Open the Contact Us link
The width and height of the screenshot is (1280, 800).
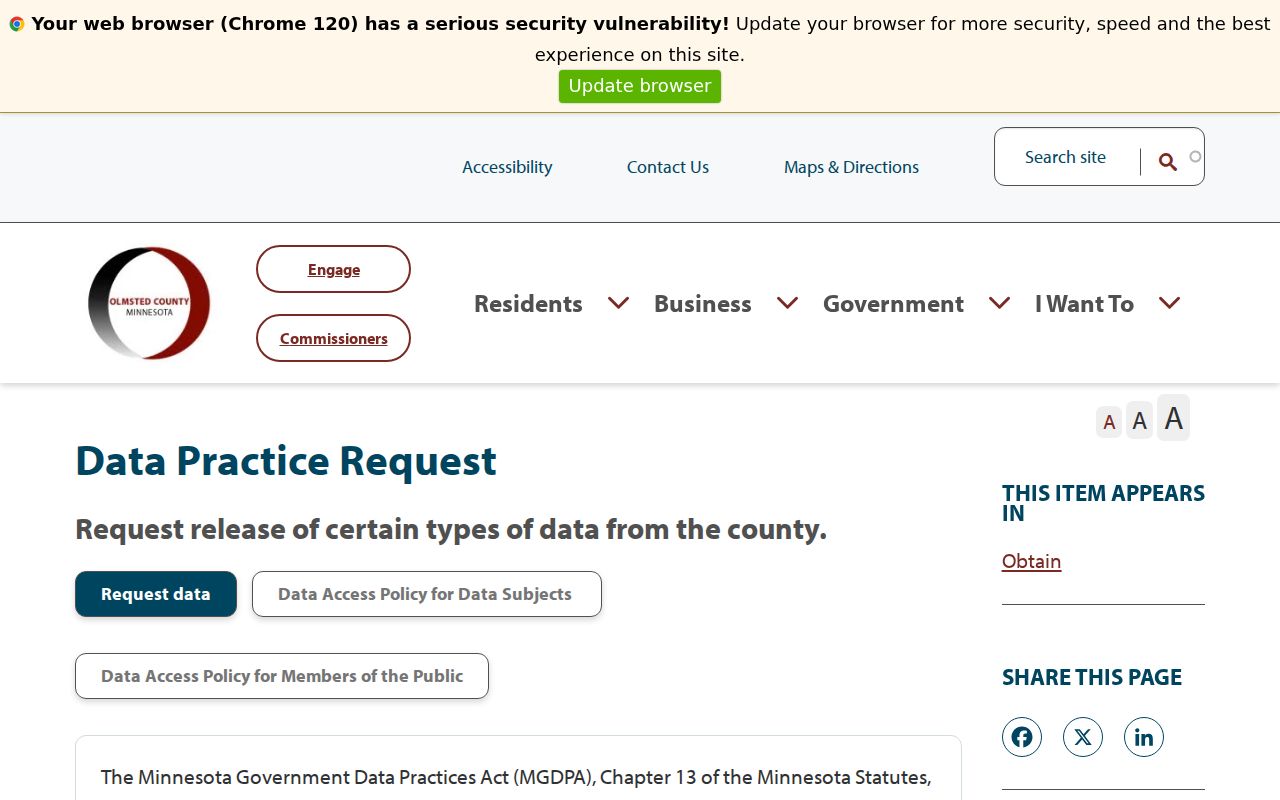coord(668,167)
